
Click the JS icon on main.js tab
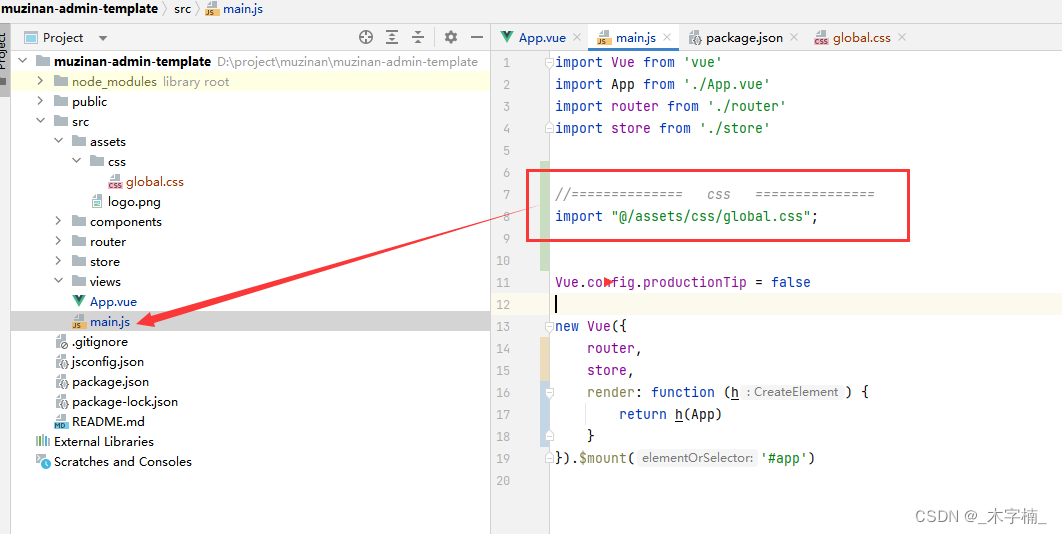click(603, 38)
